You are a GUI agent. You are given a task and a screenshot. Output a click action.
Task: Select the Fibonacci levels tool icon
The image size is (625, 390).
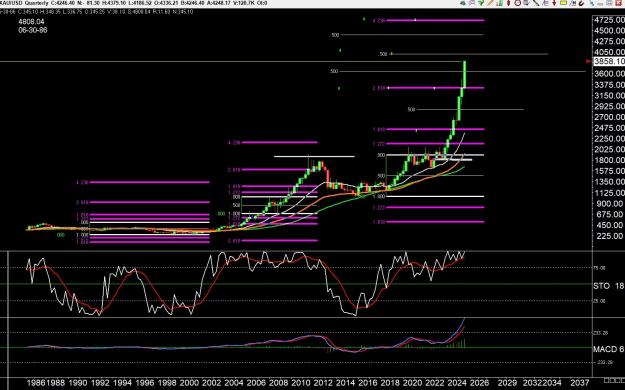(546, 3)
